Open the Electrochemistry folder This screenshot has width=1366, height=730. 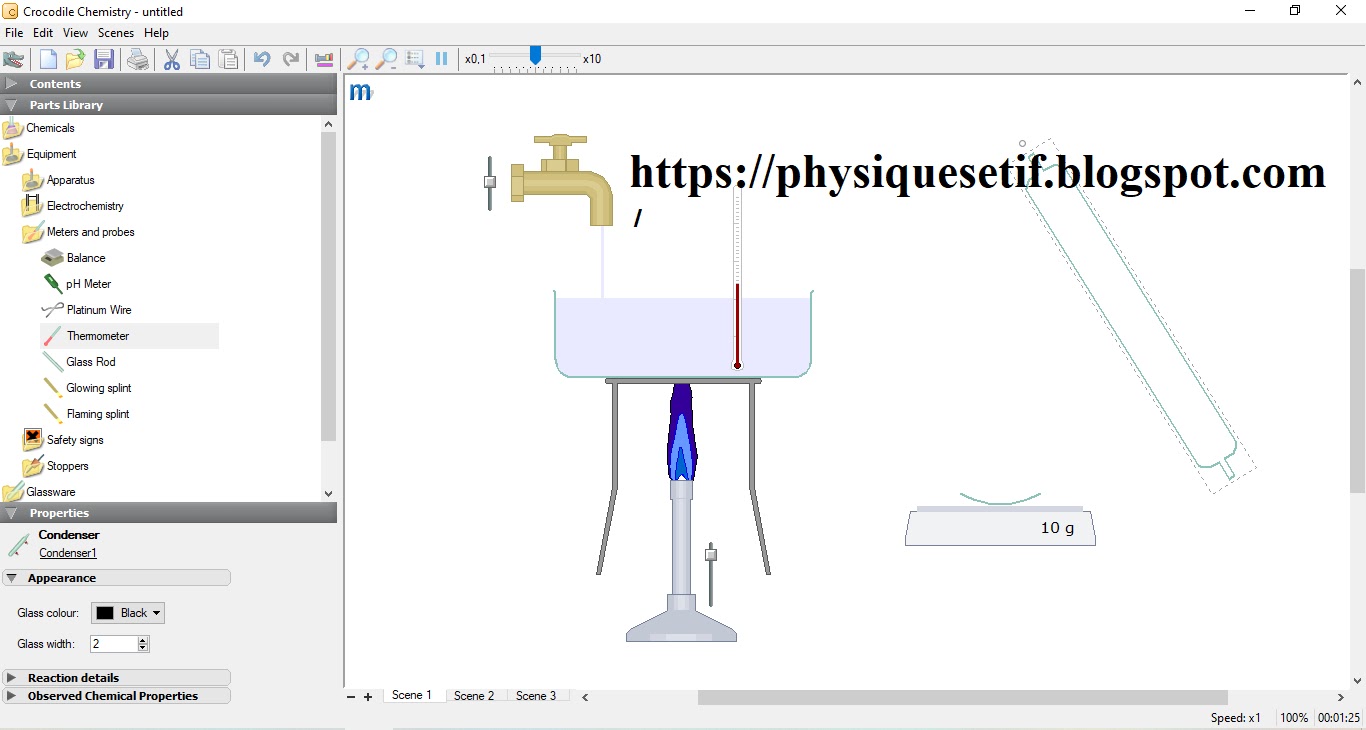click(73, 206)
